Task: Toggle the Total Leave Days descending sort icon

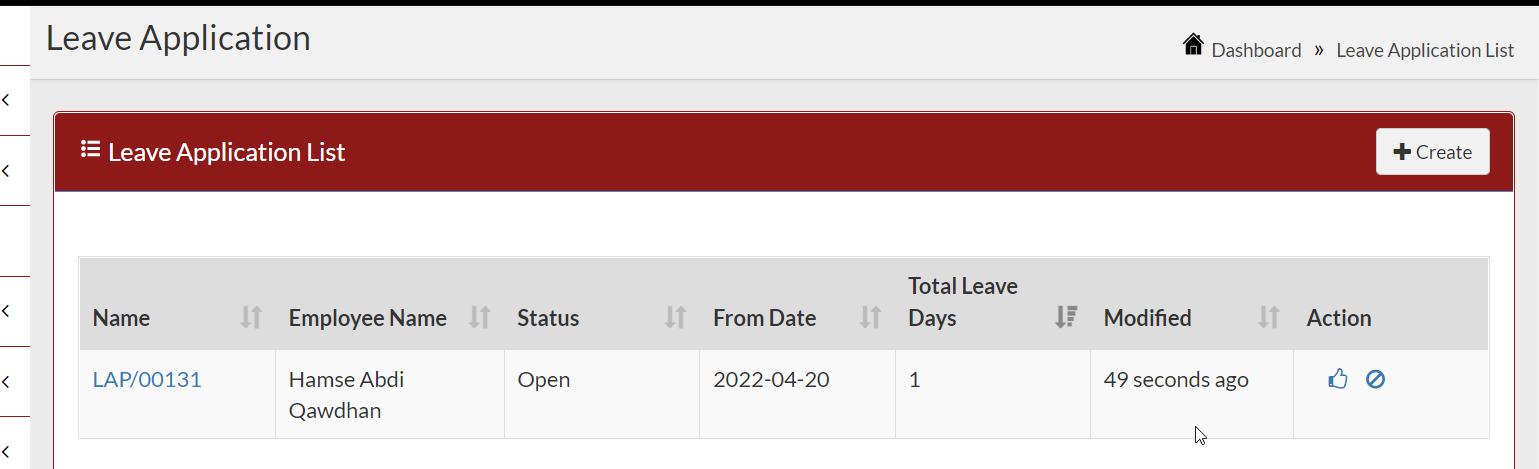Action: 1066,318
